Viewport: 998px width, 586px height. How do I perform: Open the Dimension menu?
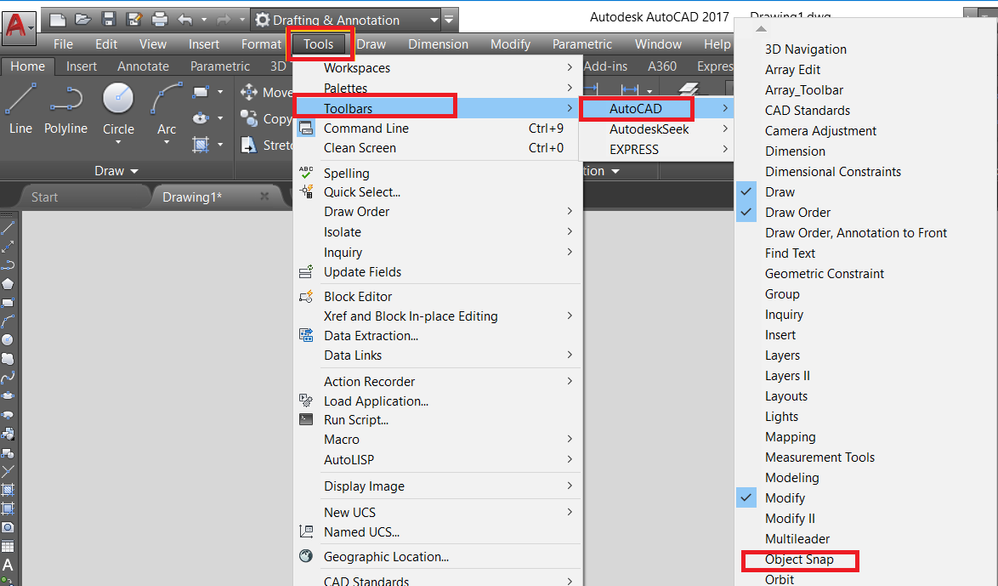coord(438,44)
